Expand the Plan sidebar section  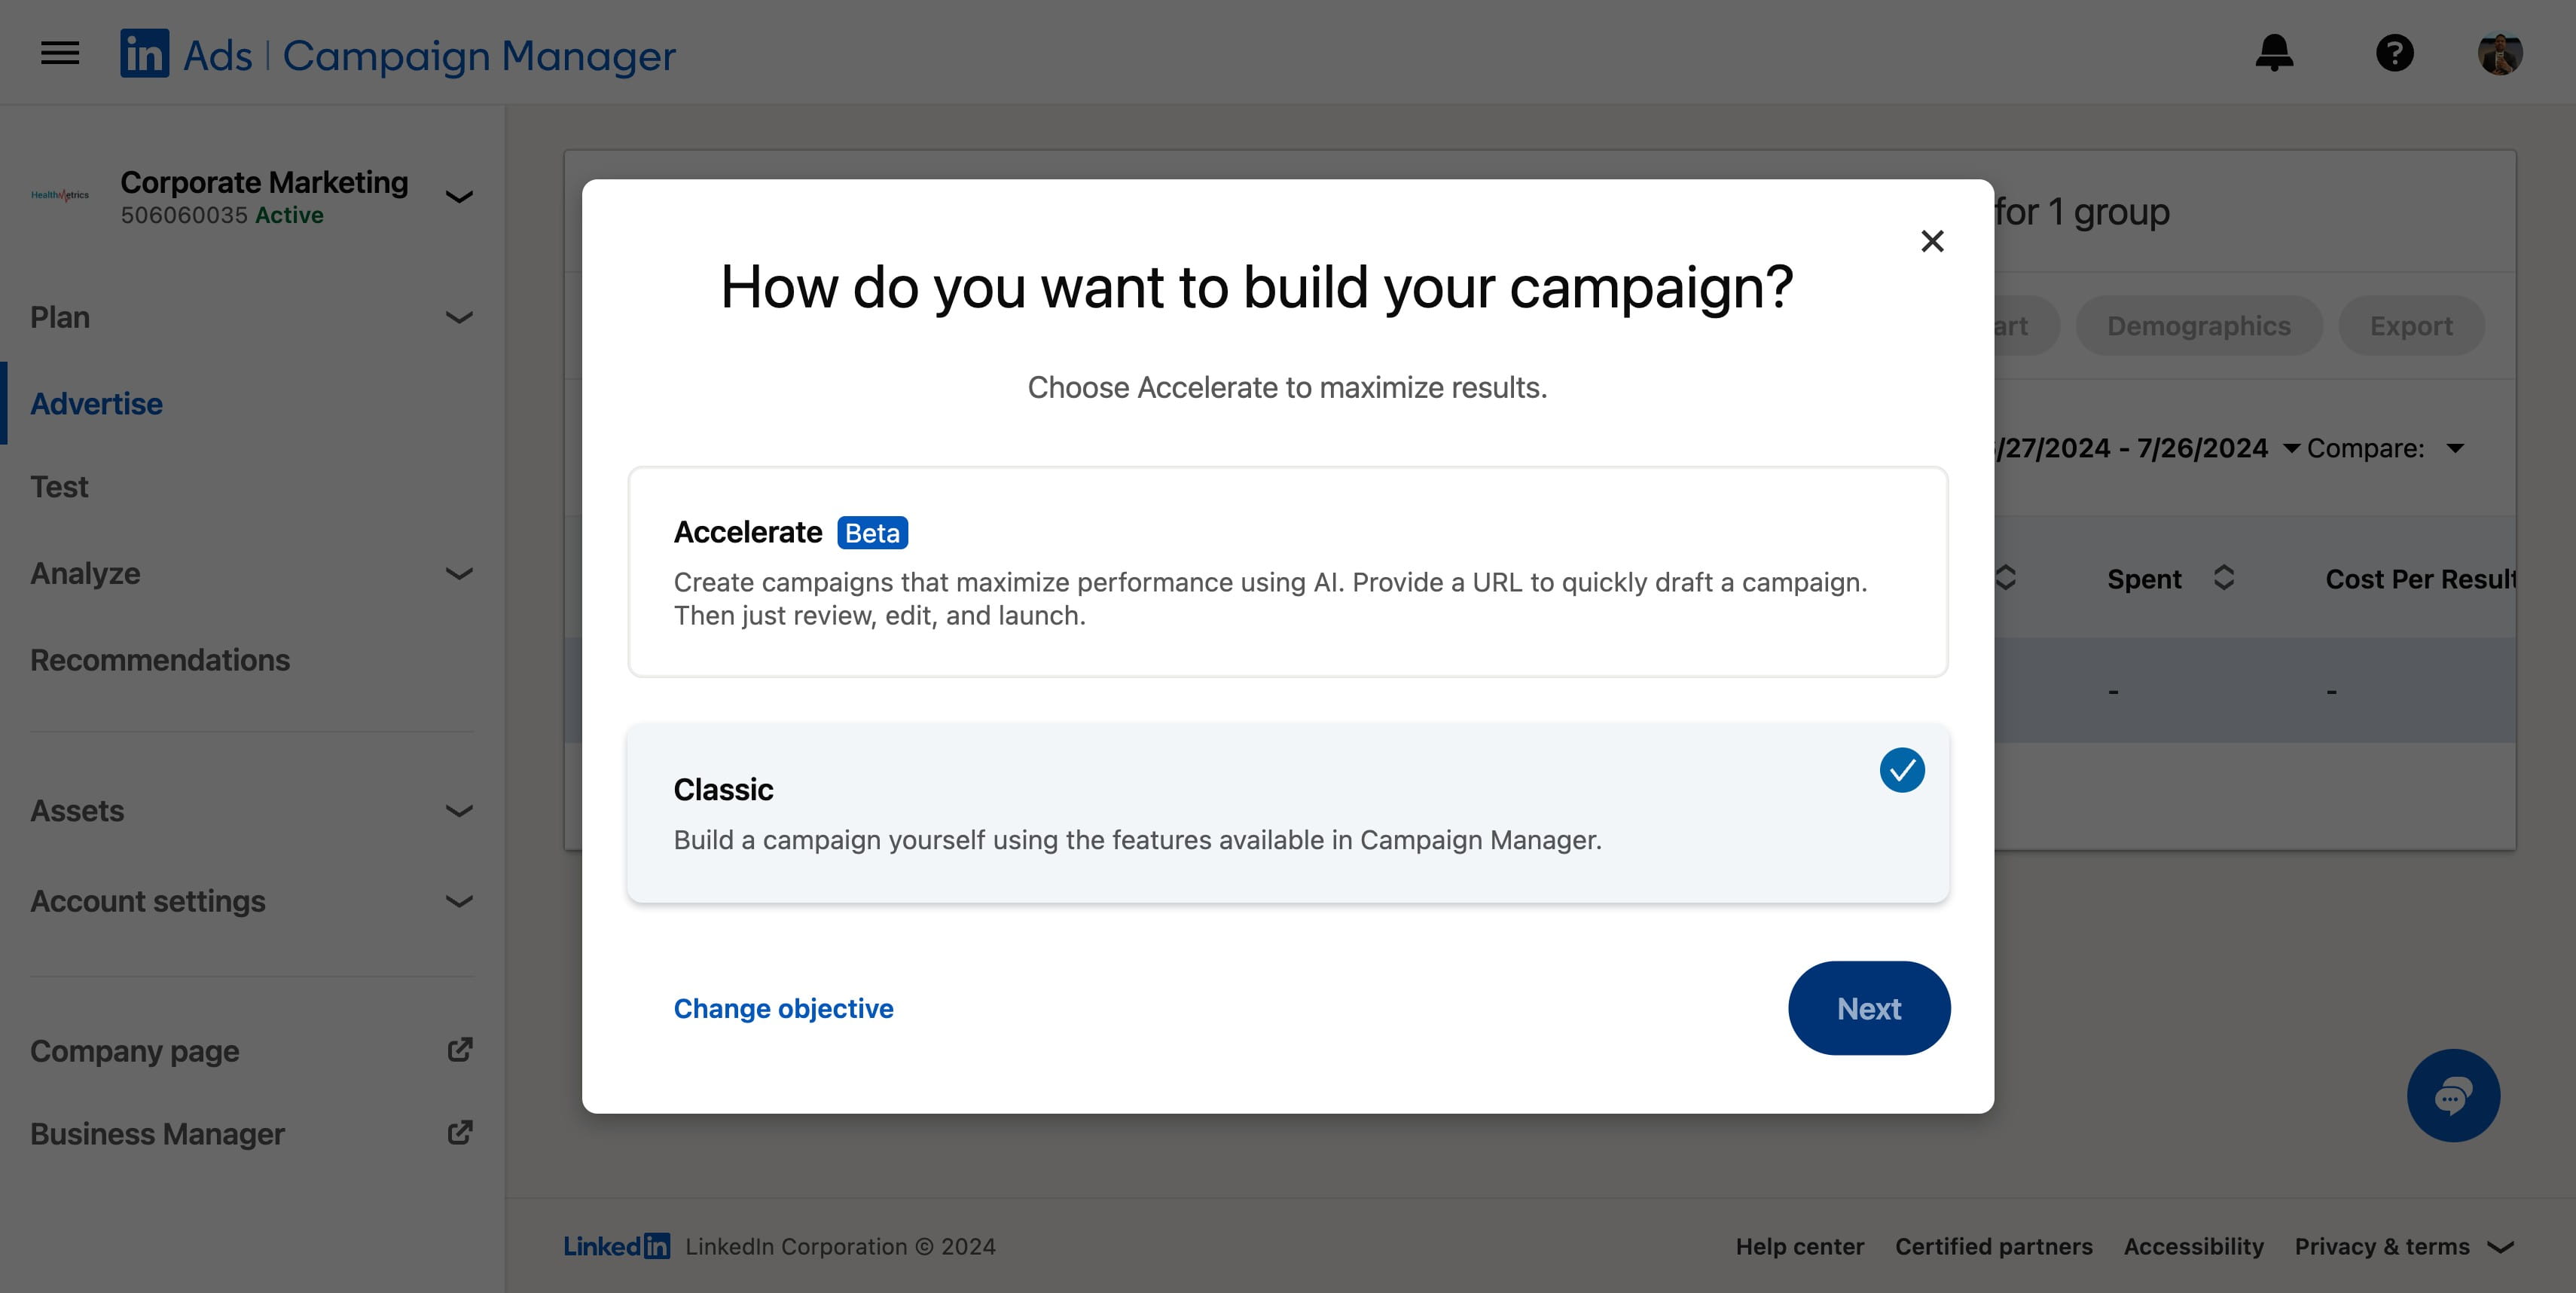point(250,317)
